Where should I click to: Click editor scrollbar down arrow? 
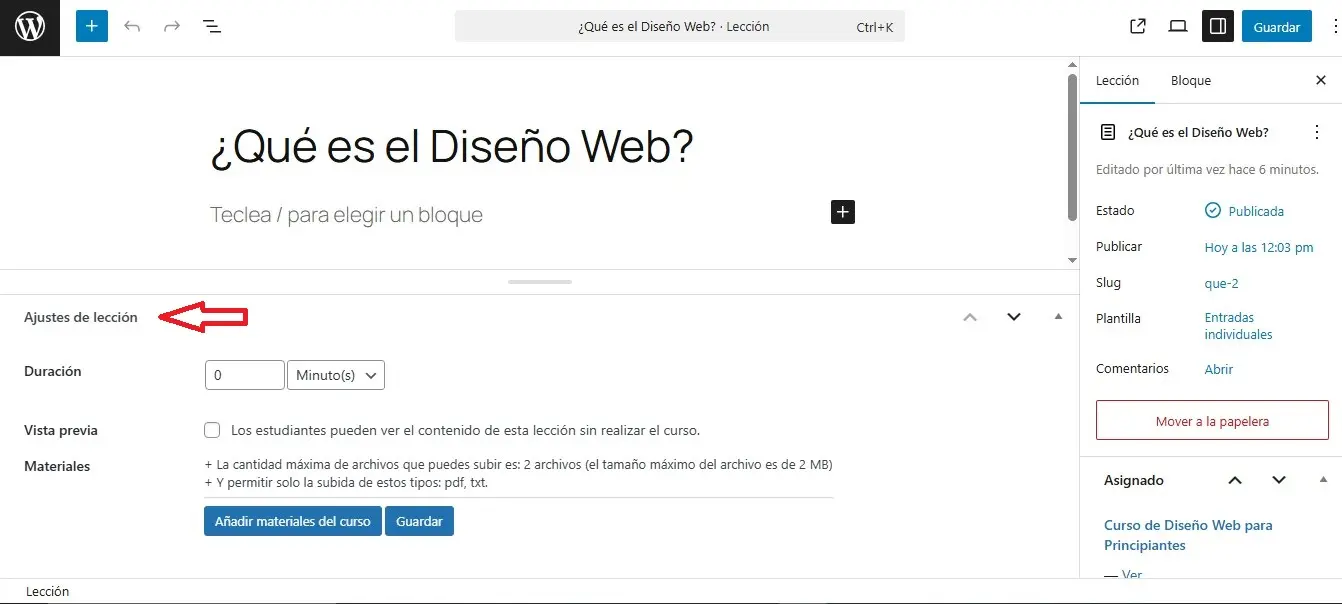tap(1073, 260)
